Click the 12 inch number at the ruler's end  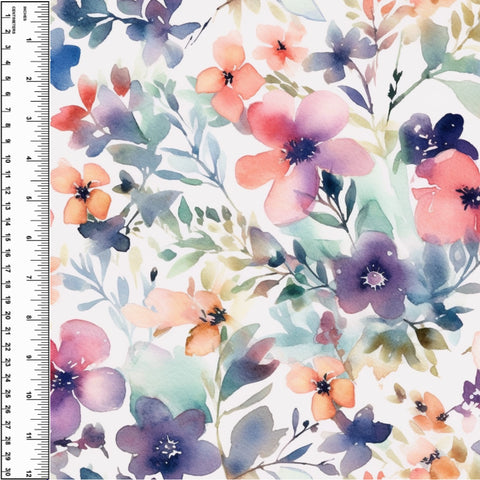click(x=29, y=474)
